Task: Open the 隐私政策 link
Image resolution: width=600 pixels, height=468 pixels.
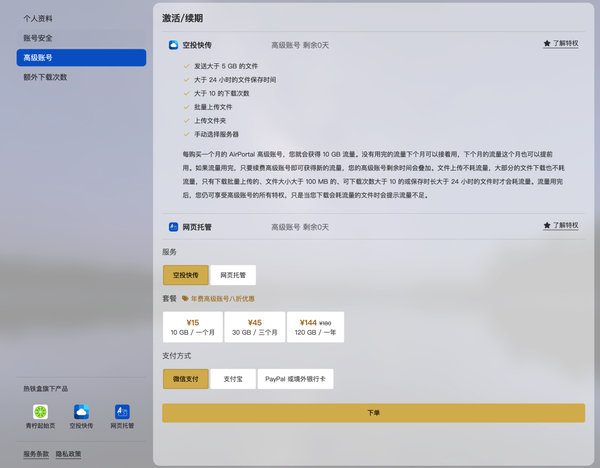Action: [x=68, y=454]
